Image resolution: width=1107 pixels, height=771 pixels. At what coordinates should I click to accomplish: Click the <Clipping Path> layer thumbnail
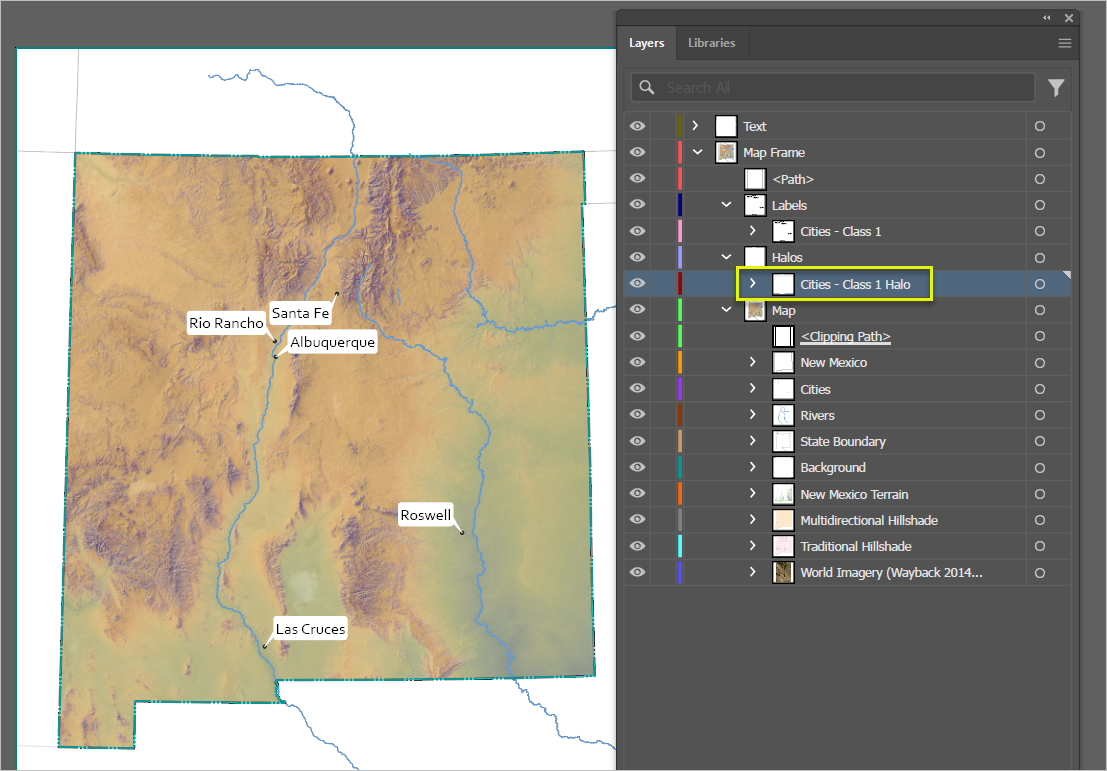click(x=783, y=336)
